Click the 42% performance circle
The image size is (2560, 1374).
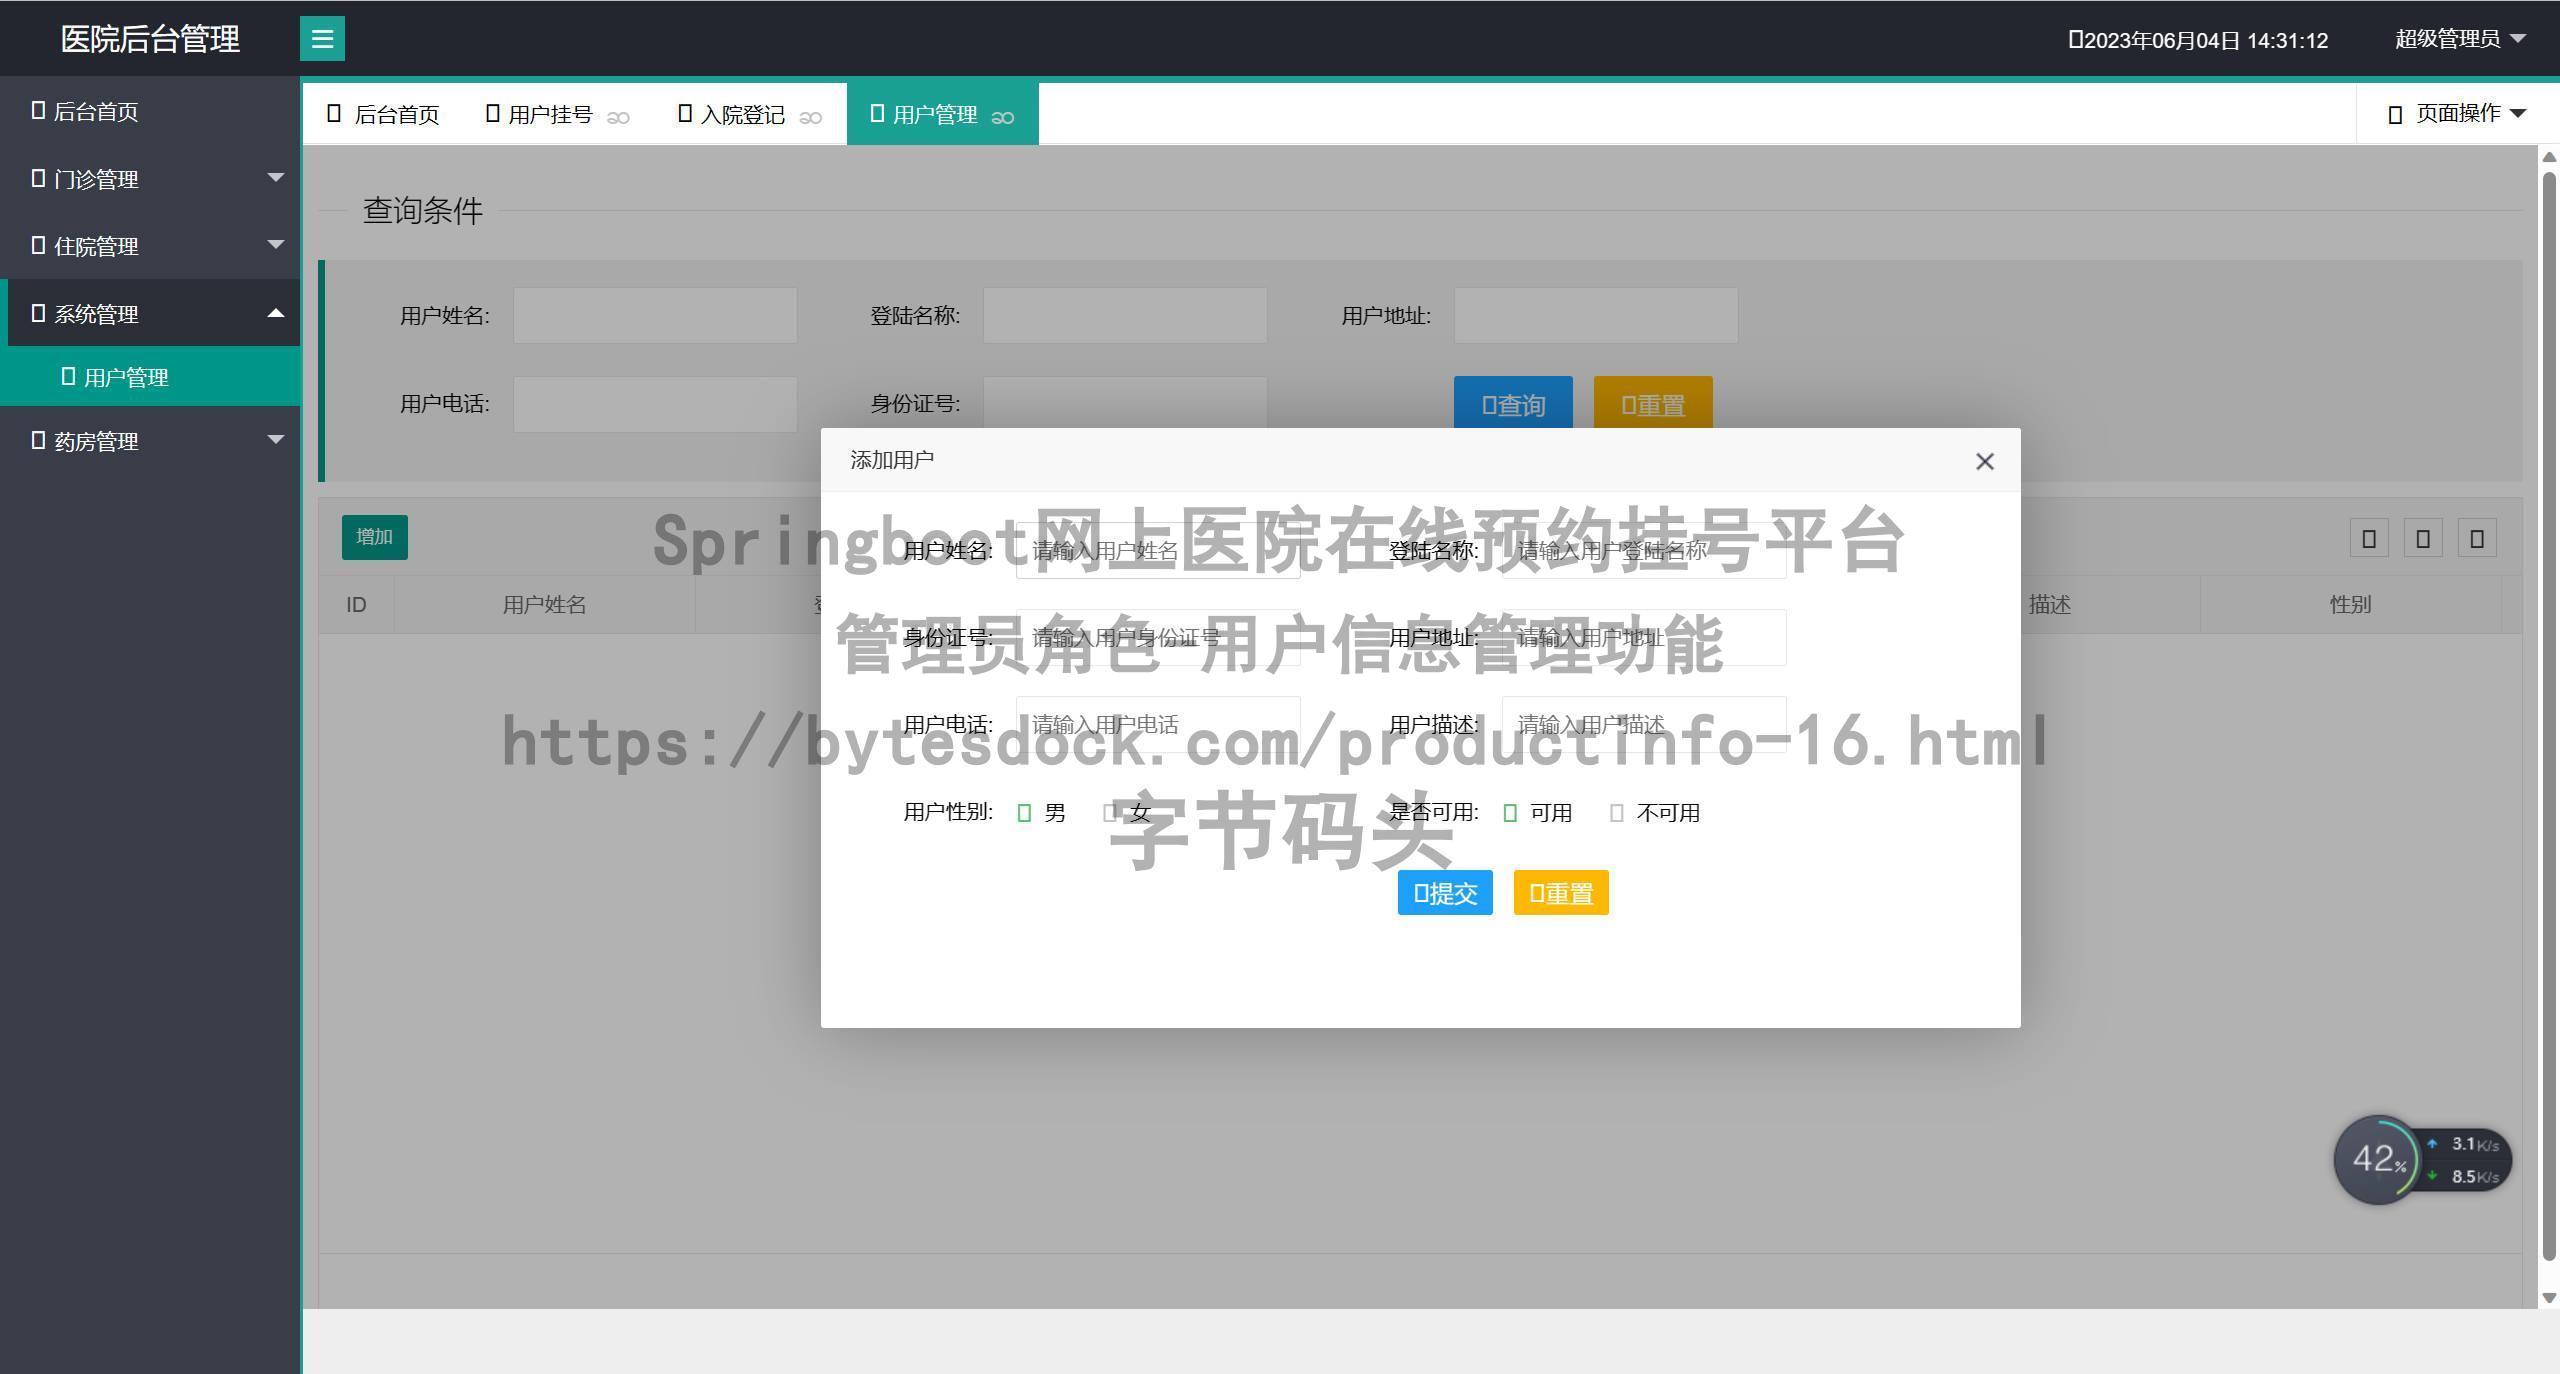2378,1160
